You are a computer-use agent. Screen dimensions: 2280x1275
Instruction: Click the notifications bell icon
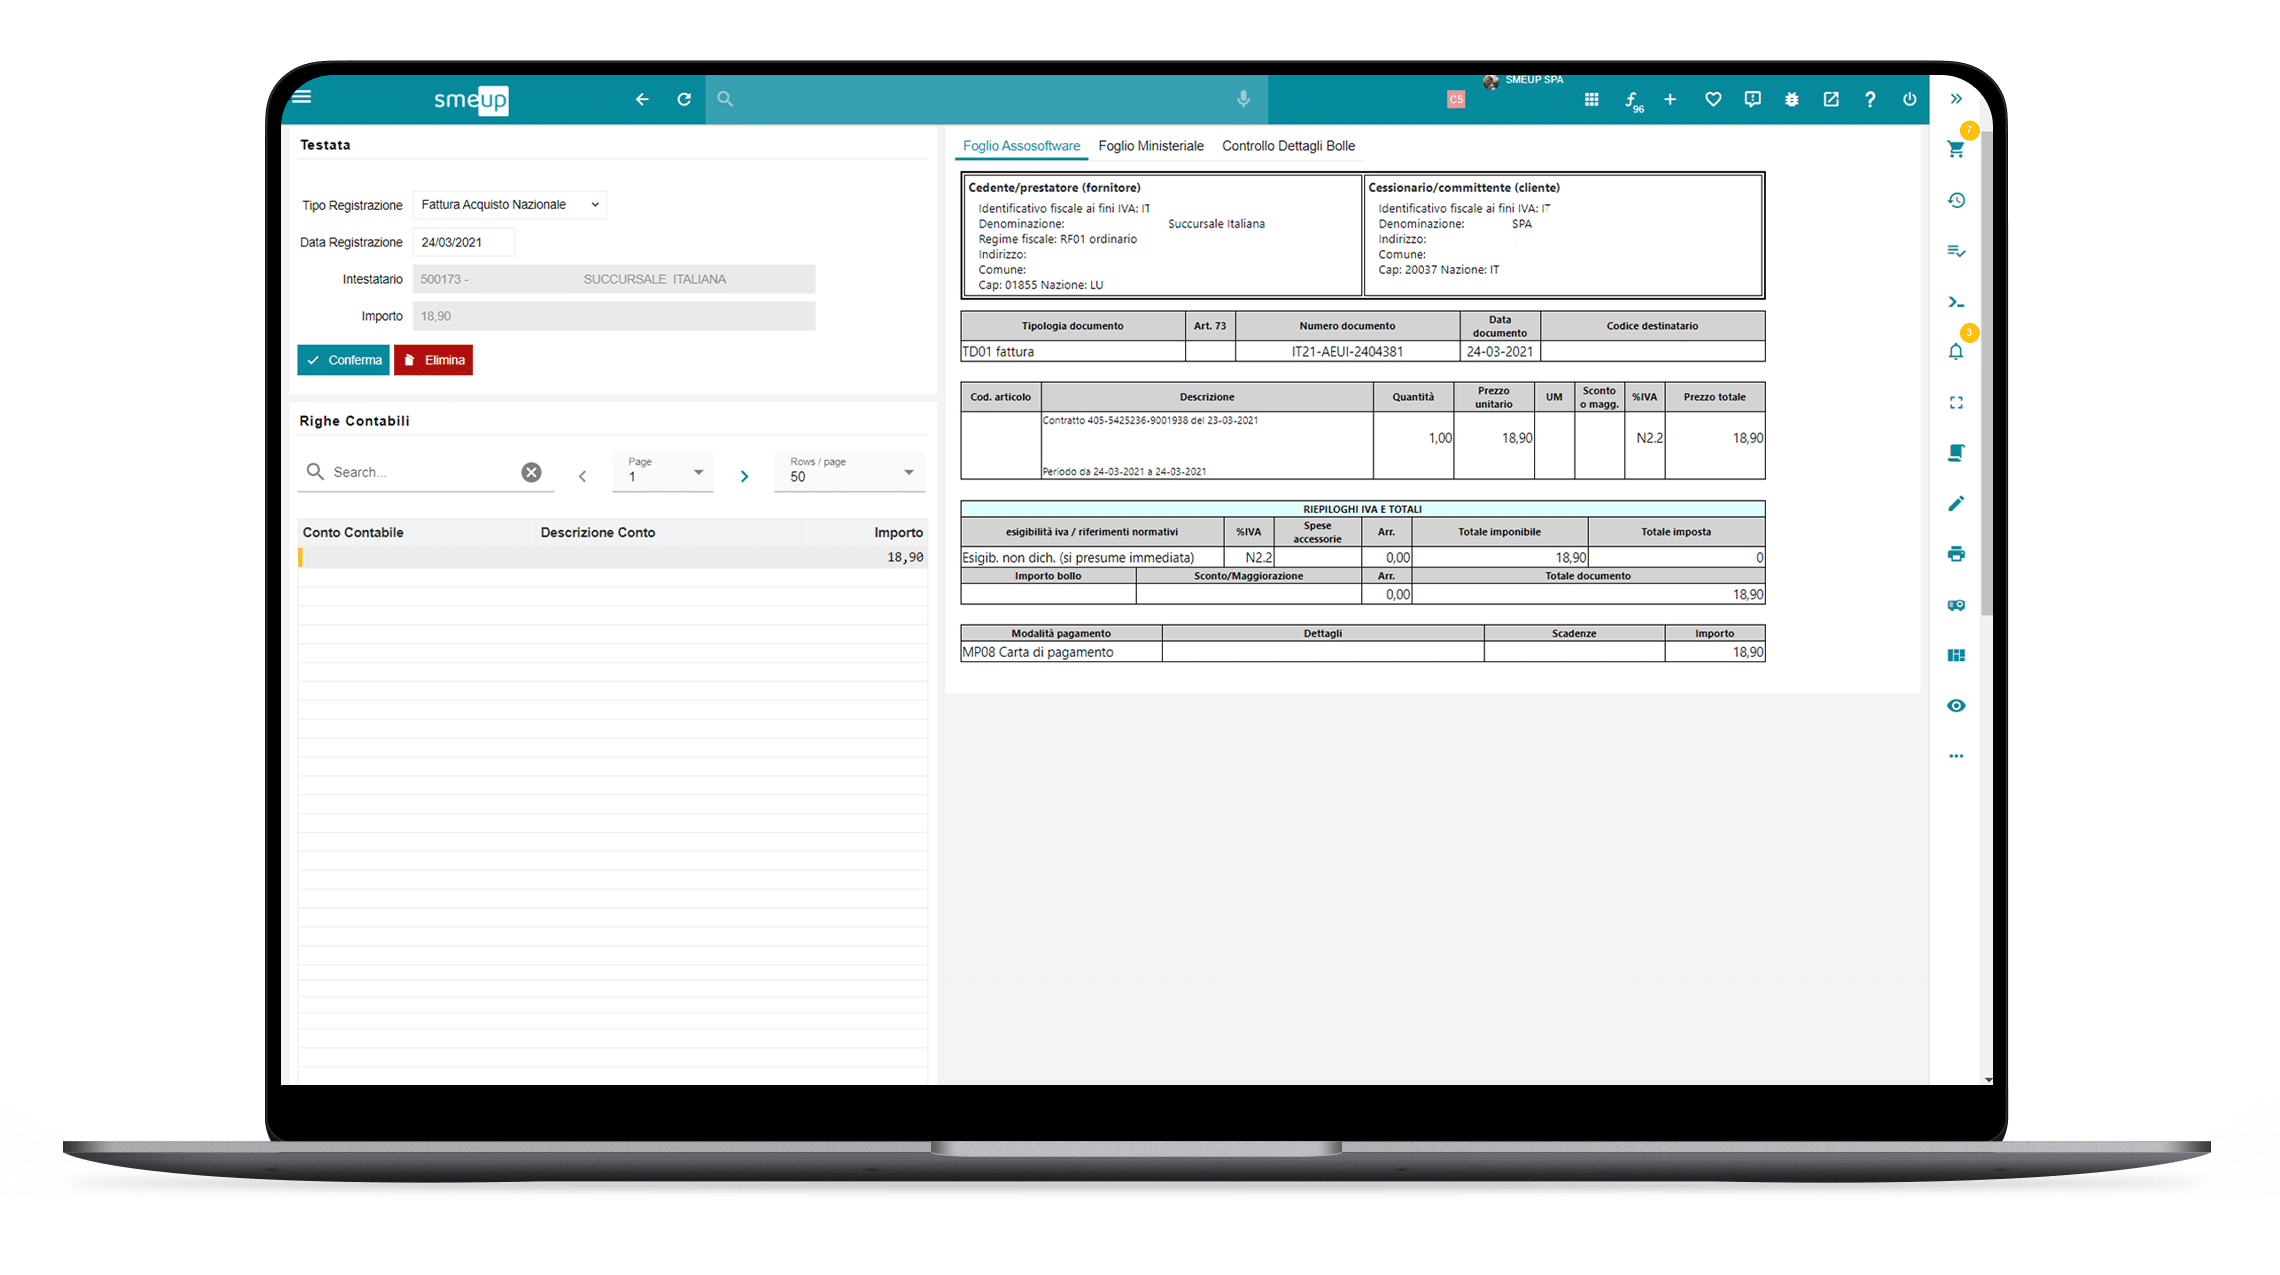(x=1956, y=352)
